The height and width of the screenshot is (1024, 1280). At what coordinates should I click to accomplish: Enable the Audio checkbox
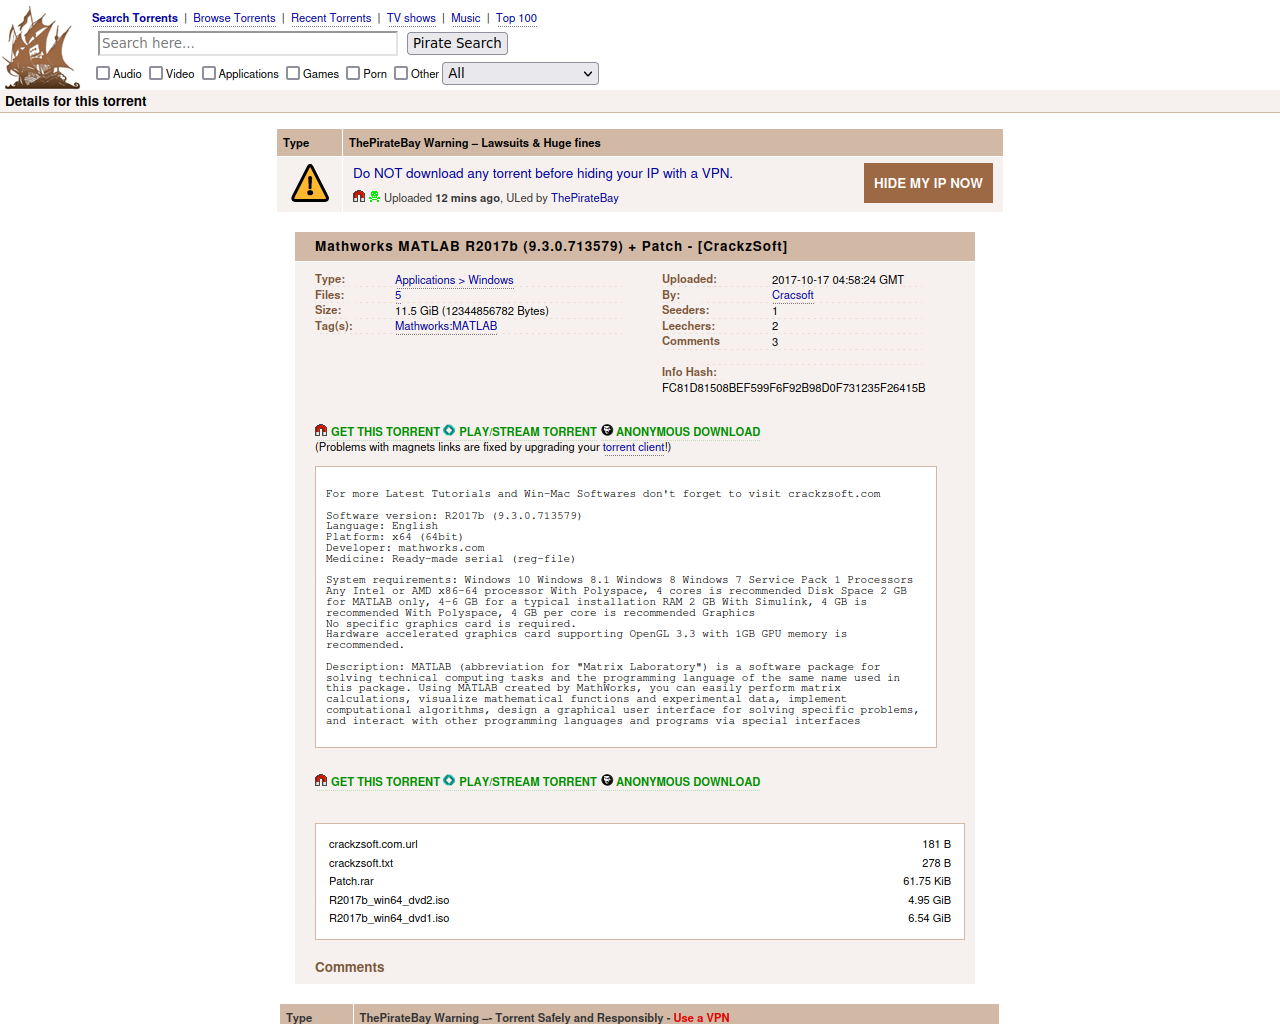[x=103, y=73]
